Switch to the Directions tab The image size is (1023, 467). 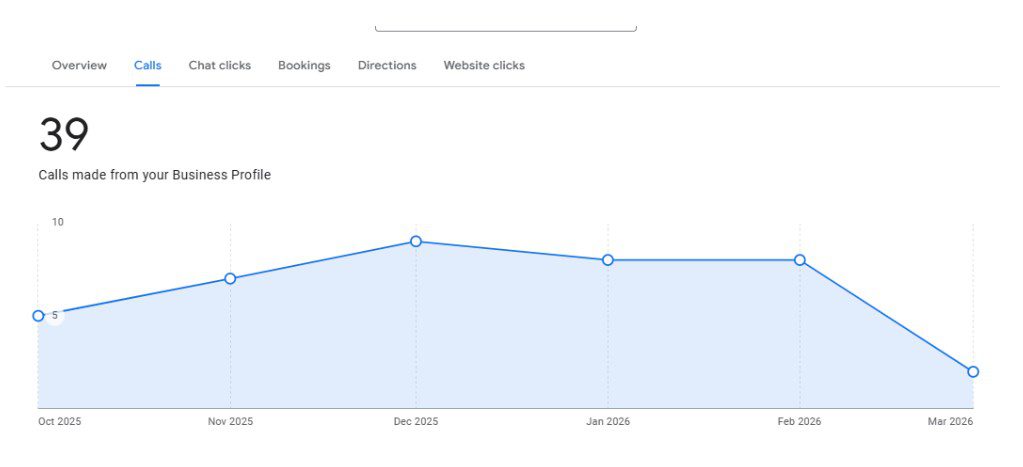click(387, 66)
